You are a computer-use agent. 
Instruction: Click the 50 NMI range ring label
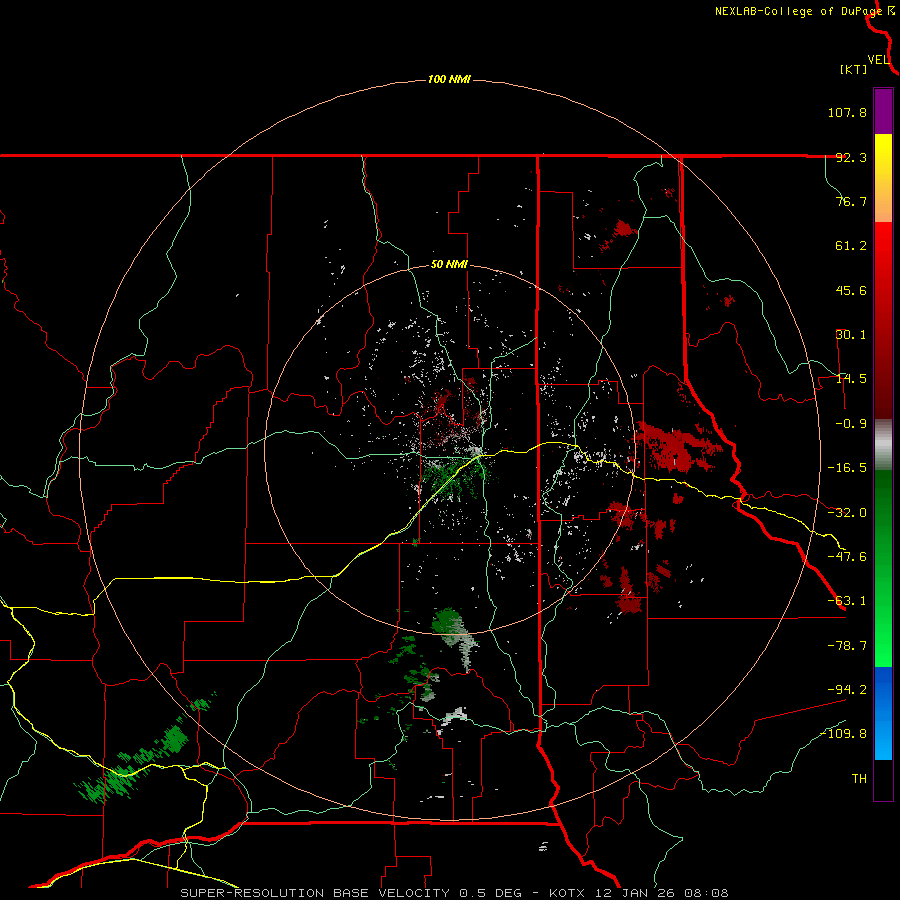(449, 264)
